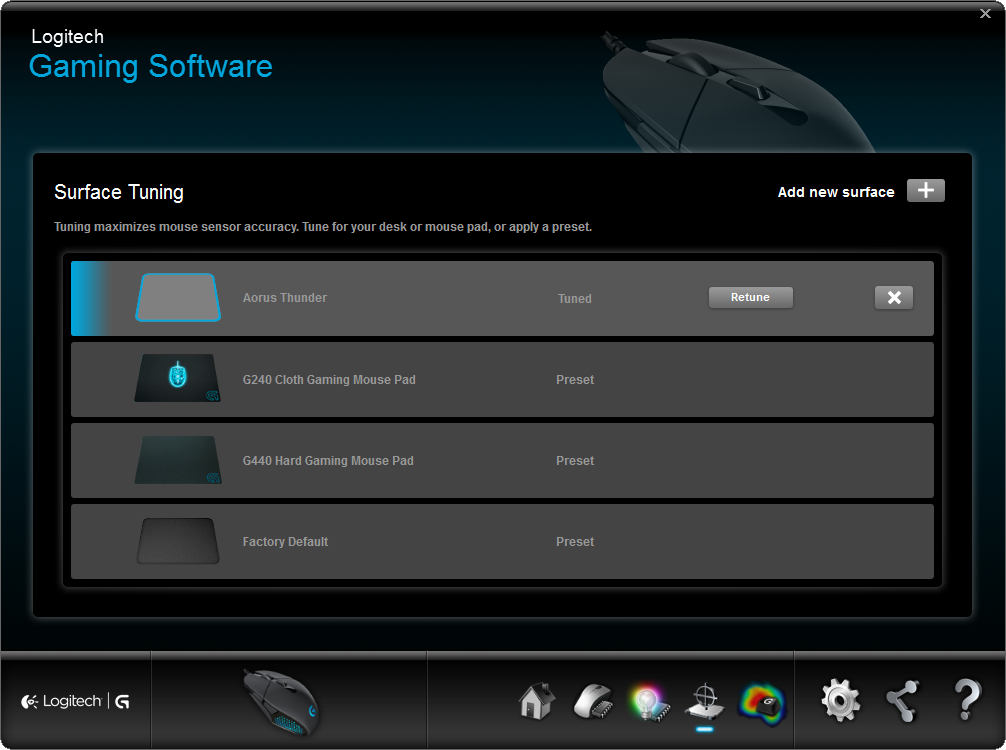Open the surface tuning crosshair icon

click(705, 701)
